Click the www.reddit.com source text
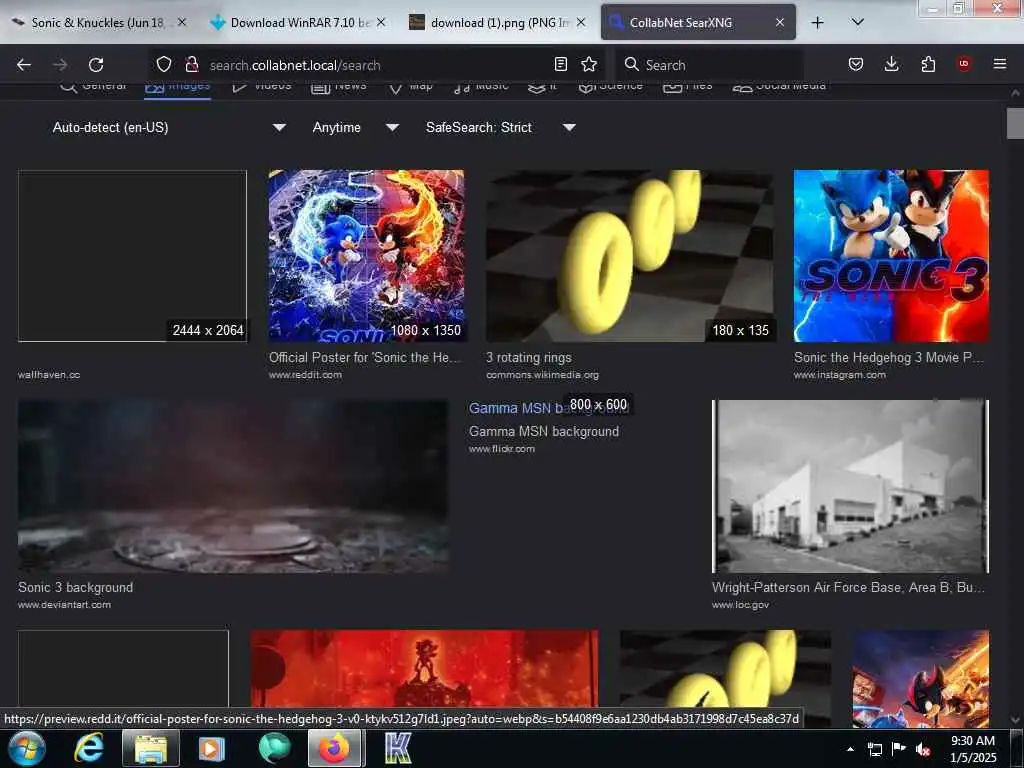1024x768 pixels. [x=306, y=375]
